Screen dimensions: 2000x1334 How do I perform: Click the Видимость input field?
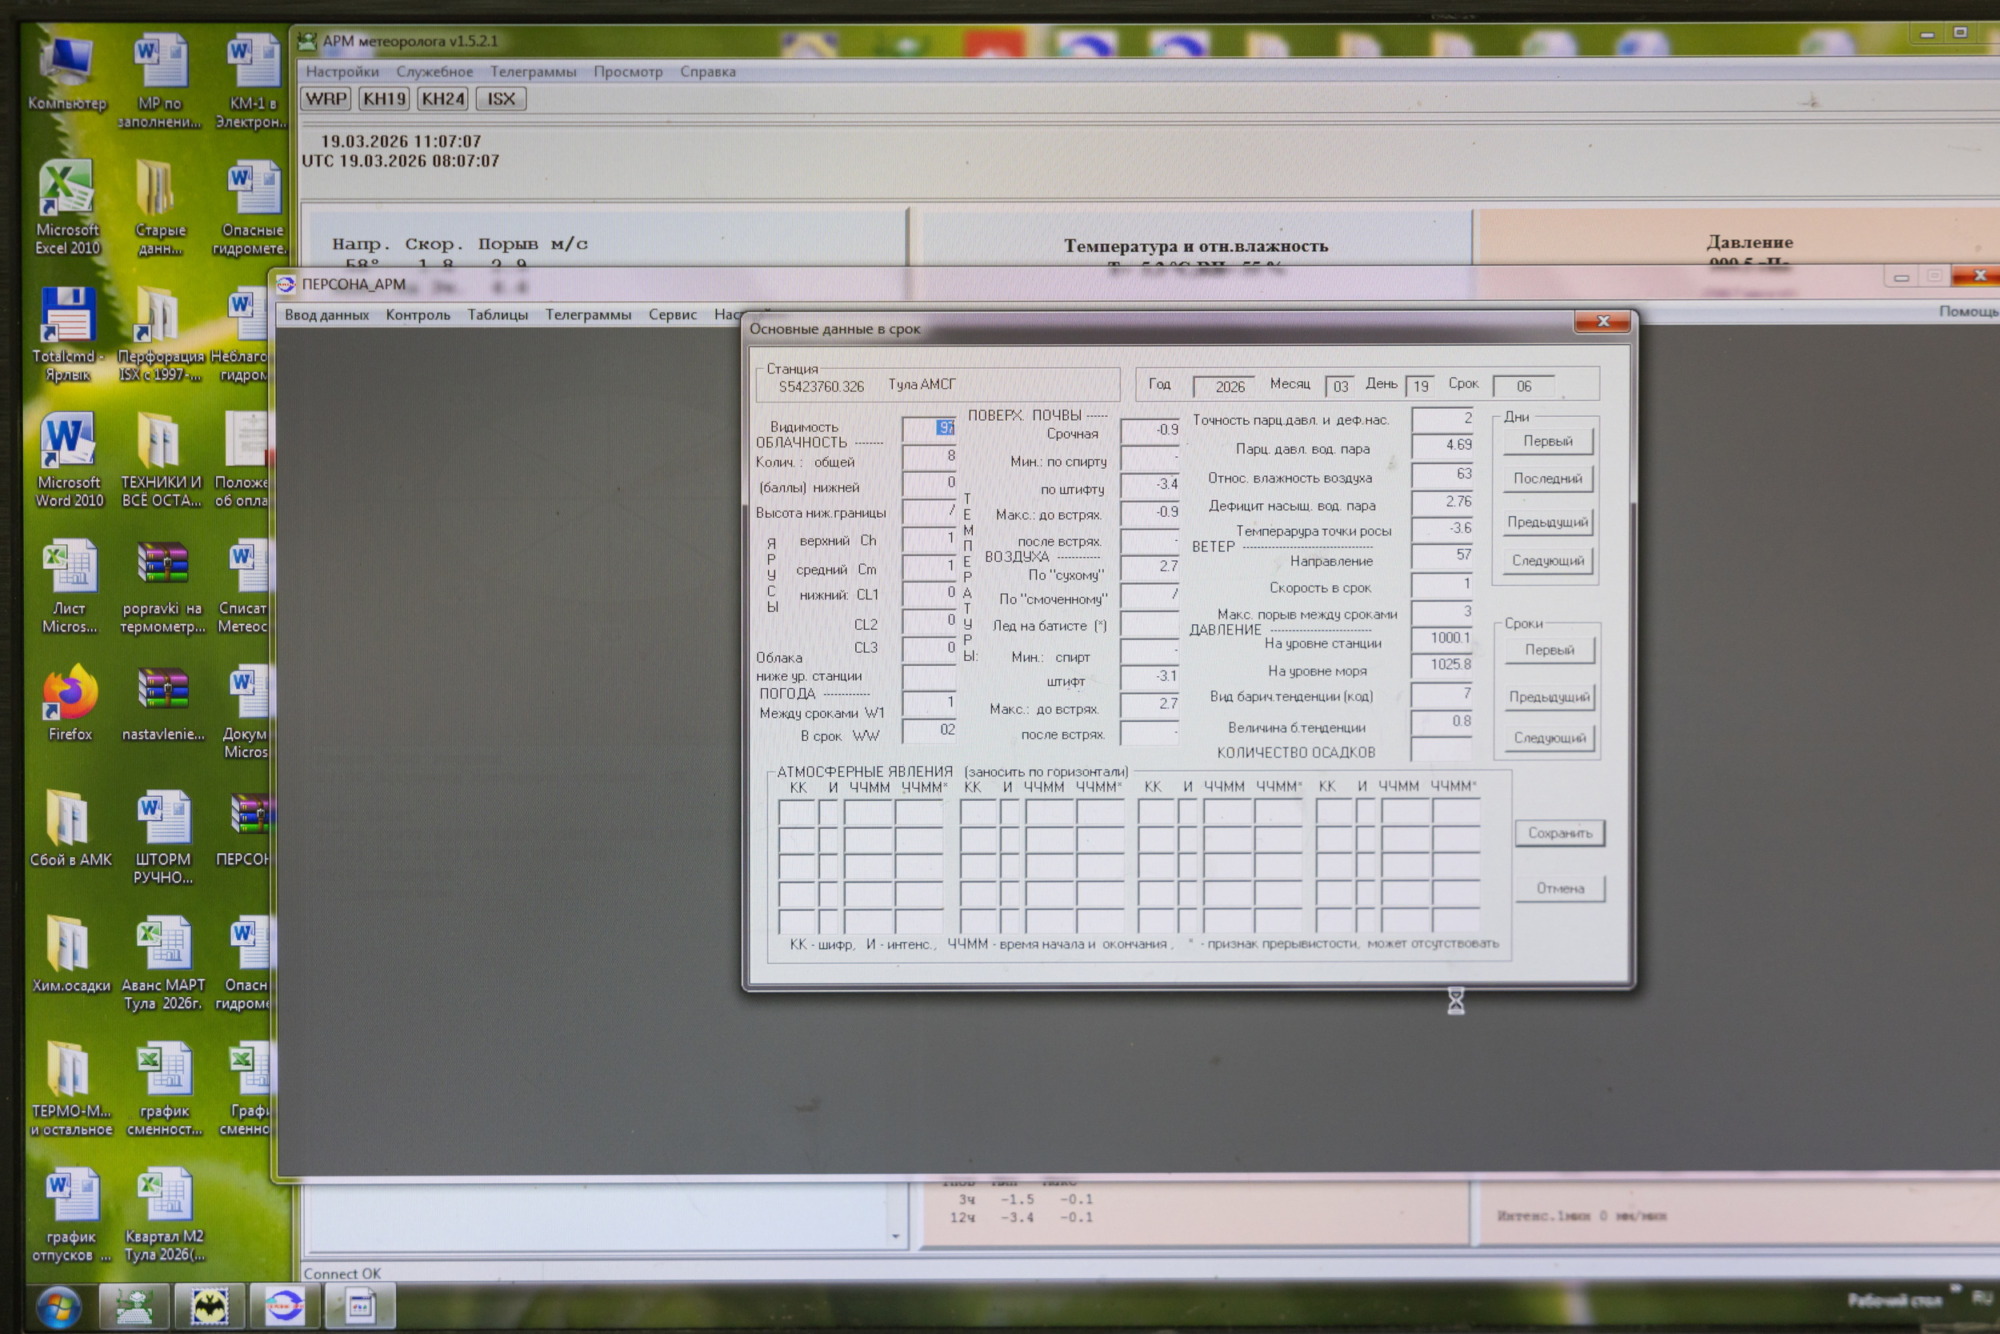pos(929,428)
